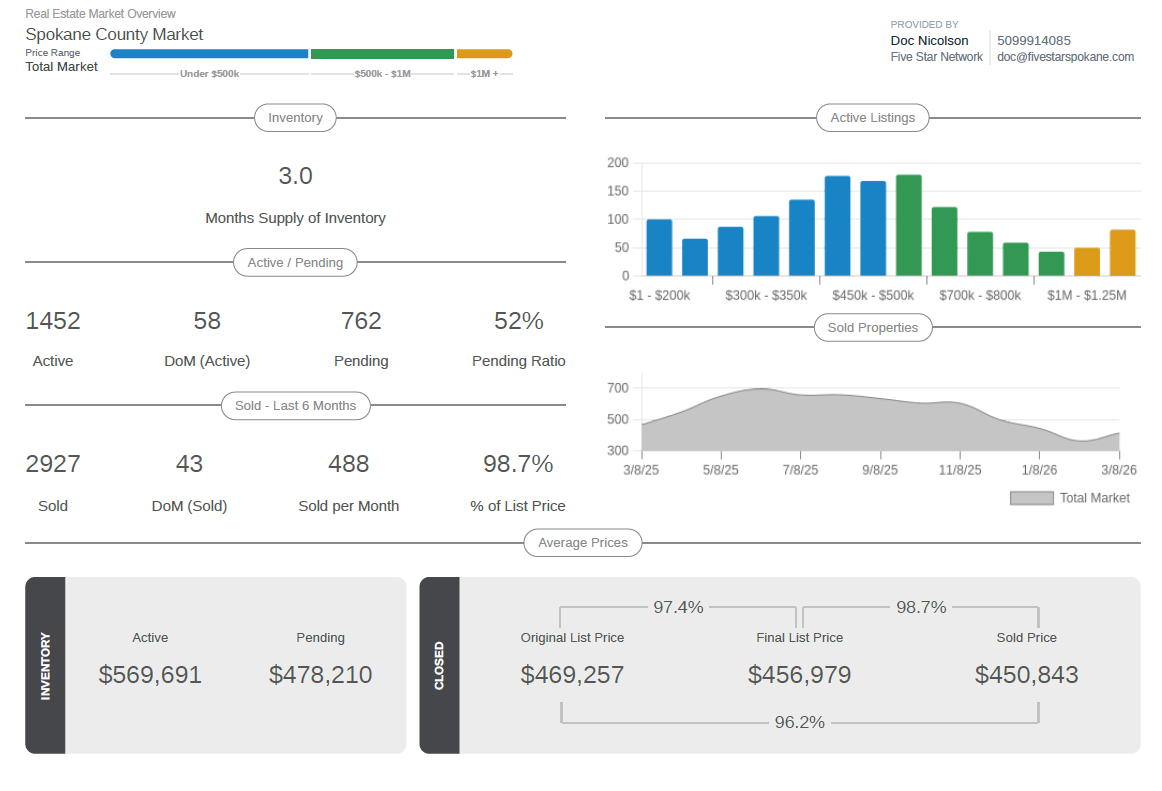Click the Active Listings chart title
This screenshot has height=791, width=1162.
coord(872,118)
